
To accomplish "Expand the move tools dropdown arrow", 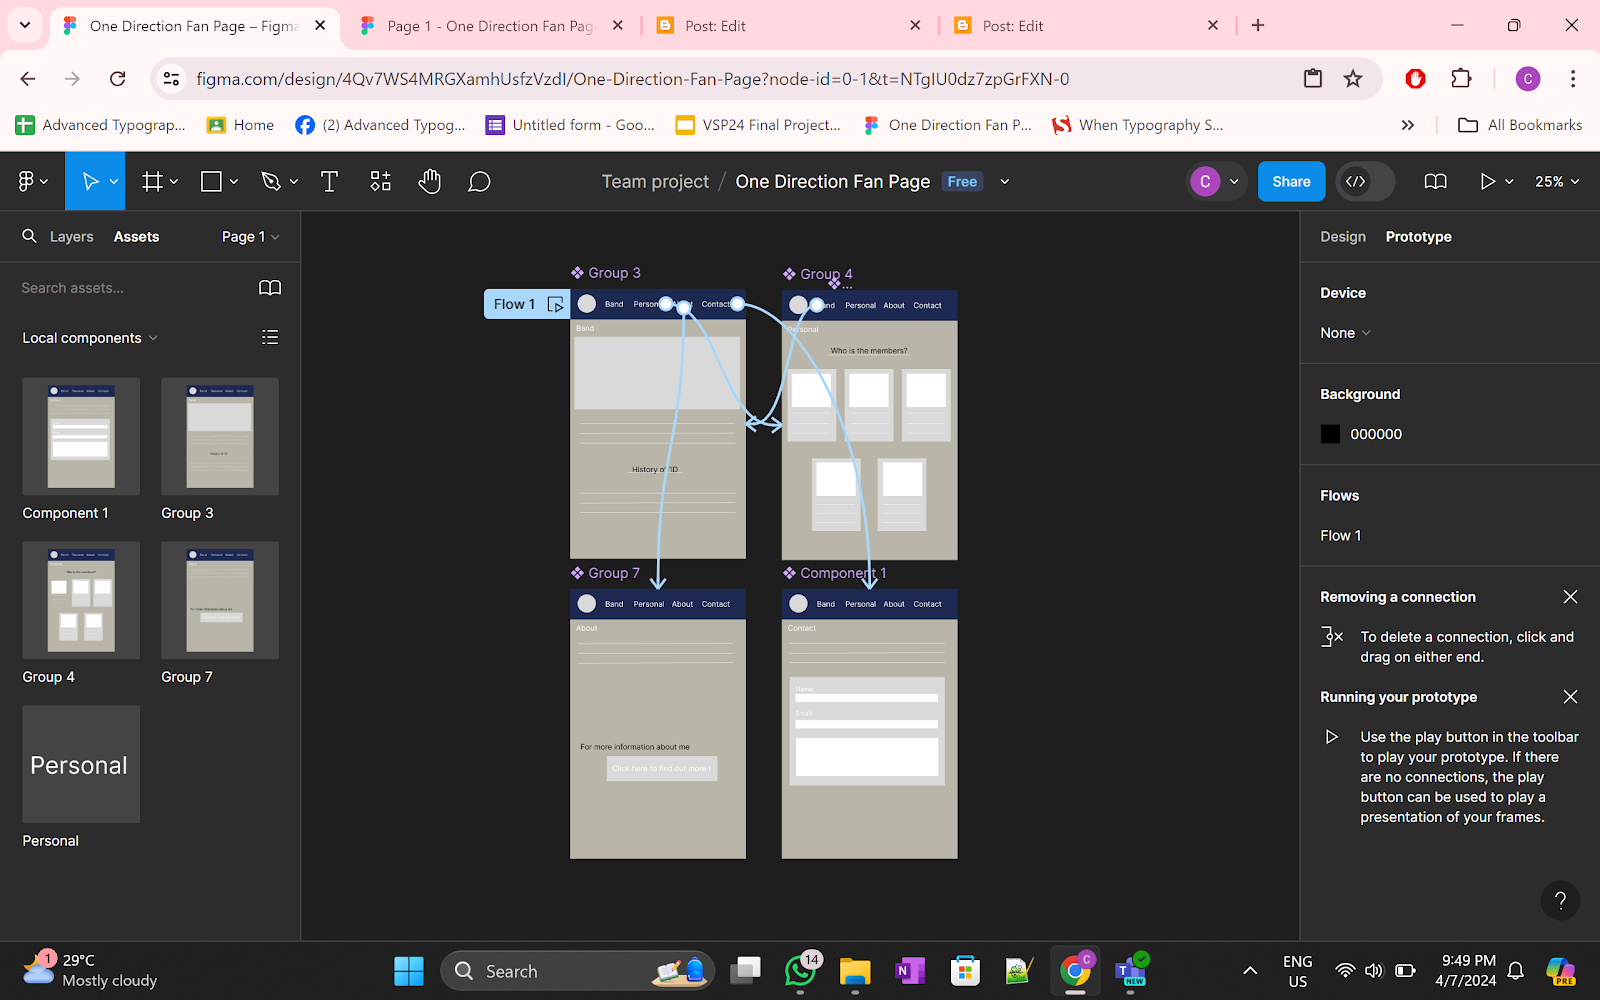I will (114, 182).
